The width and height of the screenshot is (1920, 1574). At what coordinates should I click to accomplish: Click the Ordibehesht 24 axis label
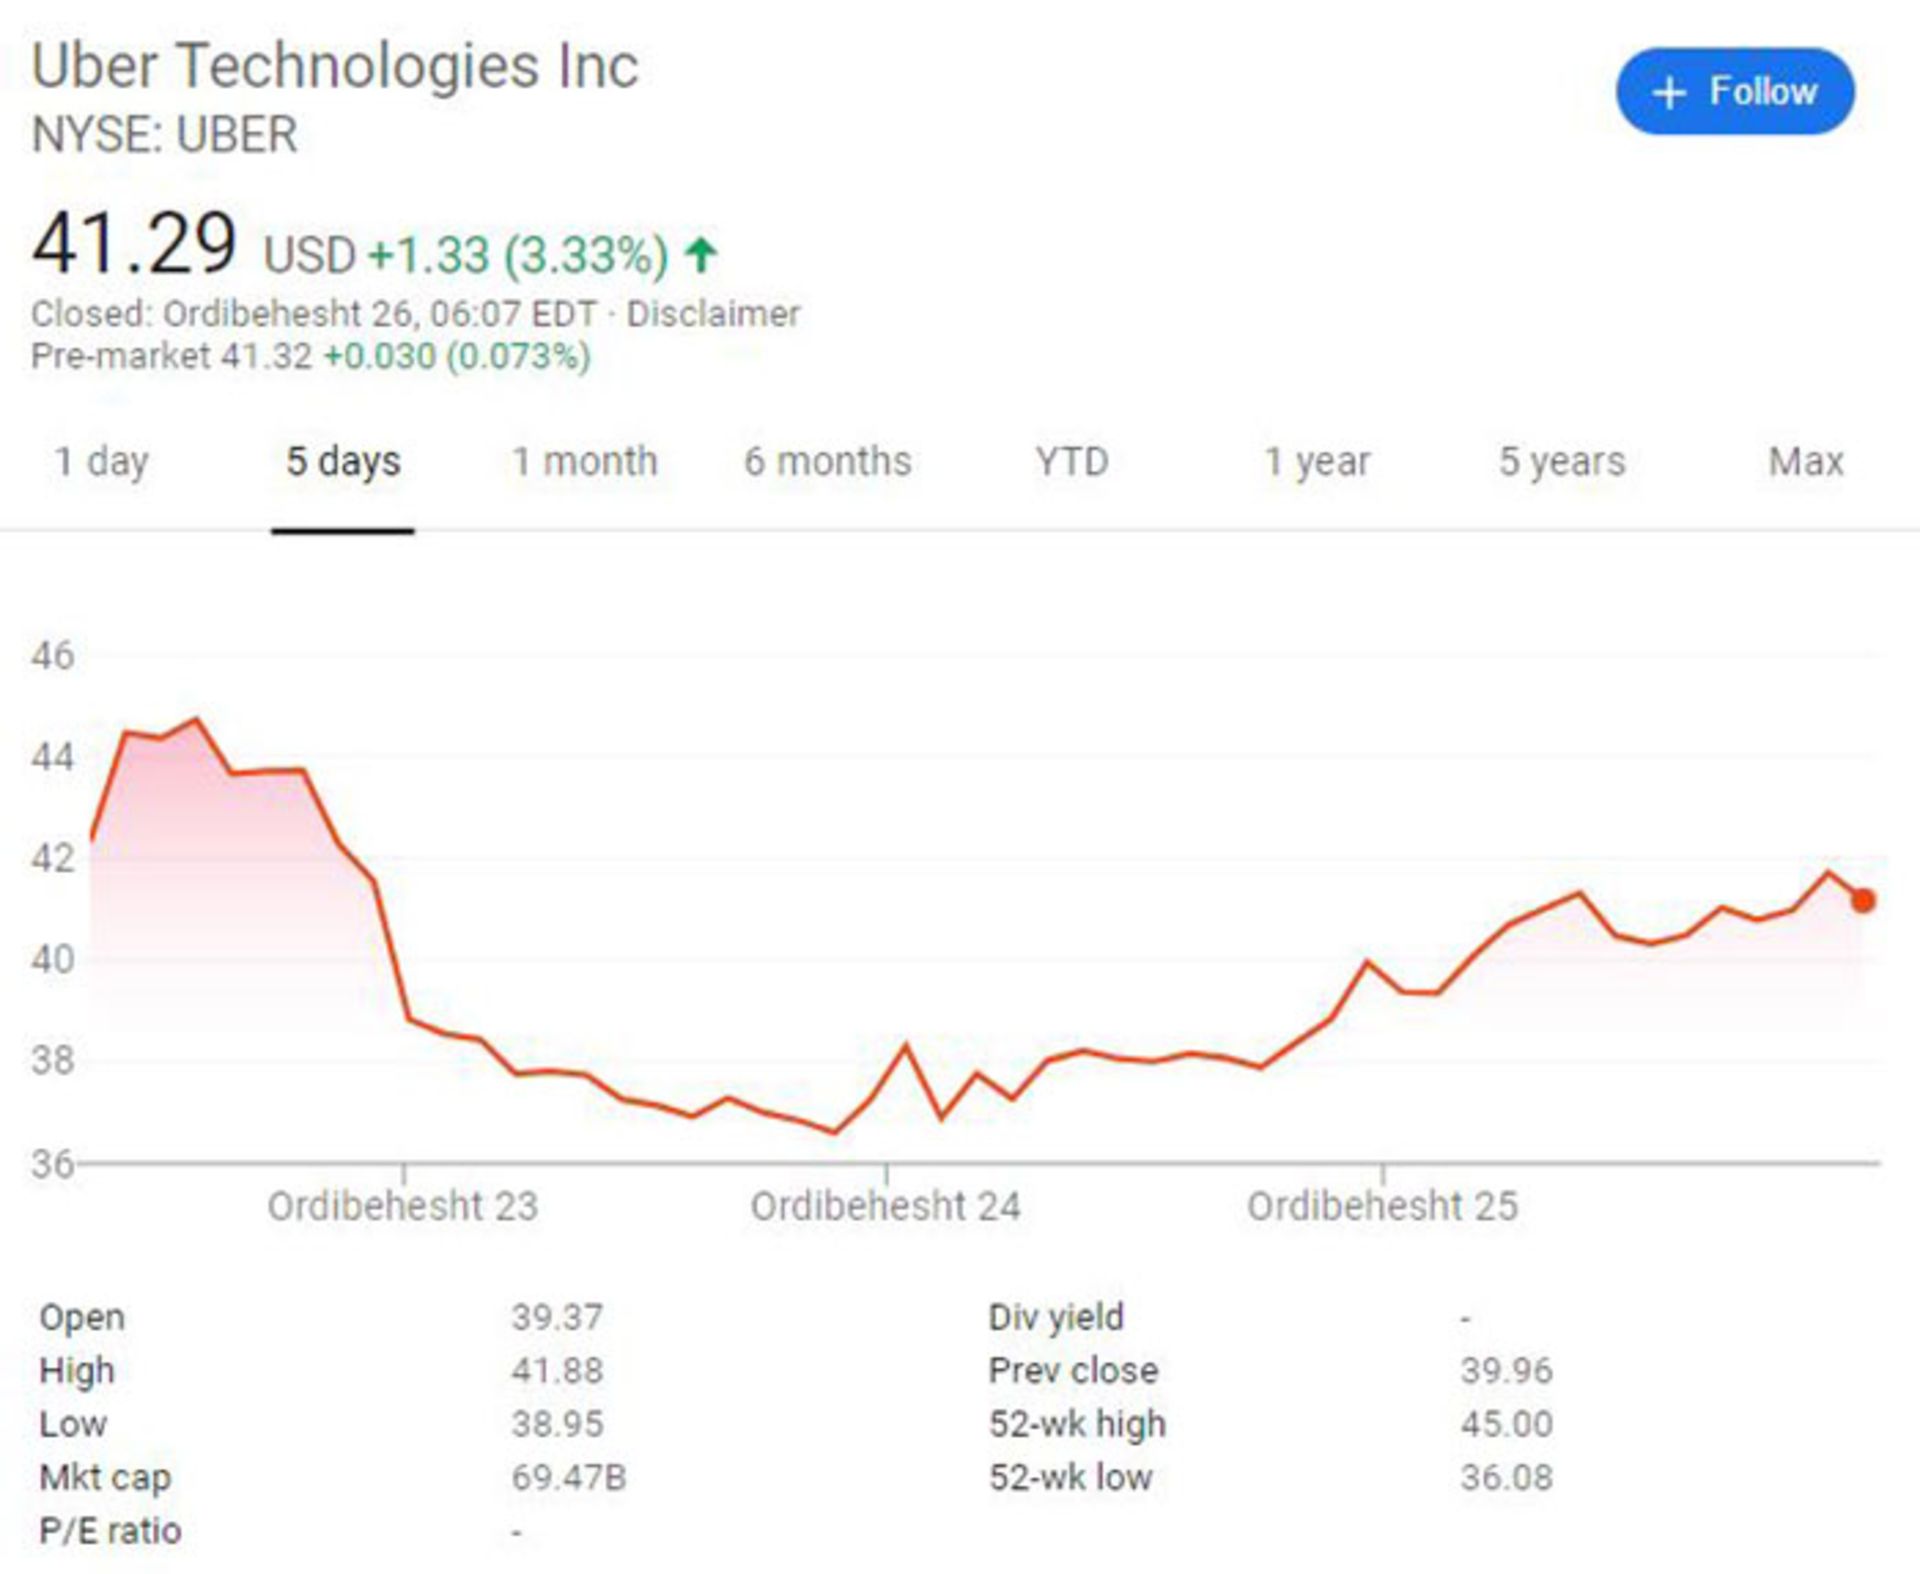point(885,1206)
